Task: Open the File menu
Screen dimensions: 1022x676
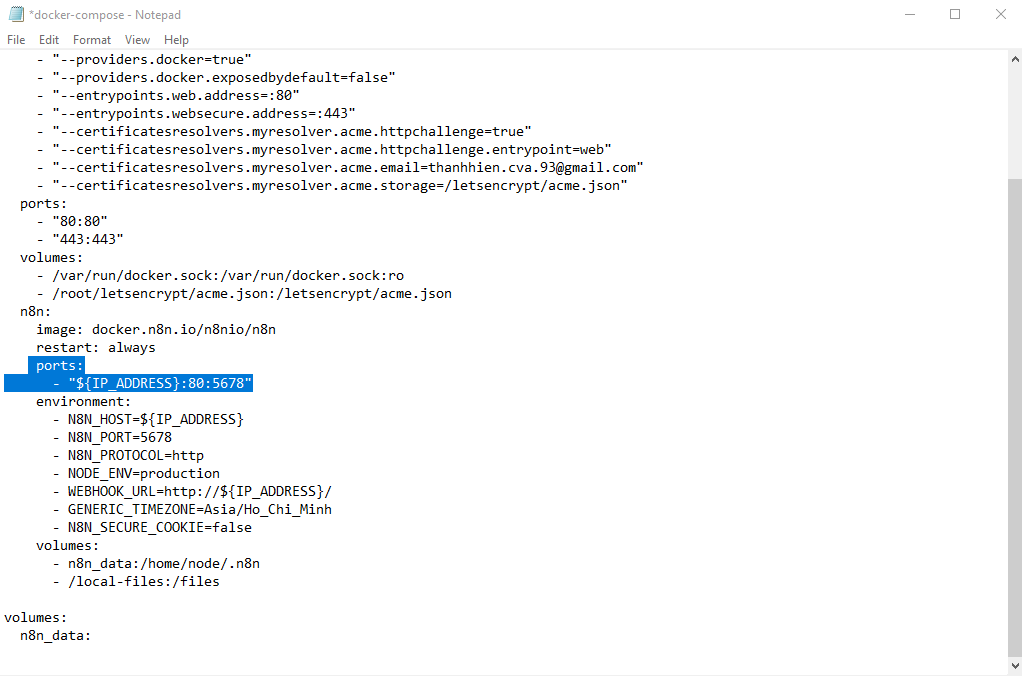Action: click(x=16, y=39)
